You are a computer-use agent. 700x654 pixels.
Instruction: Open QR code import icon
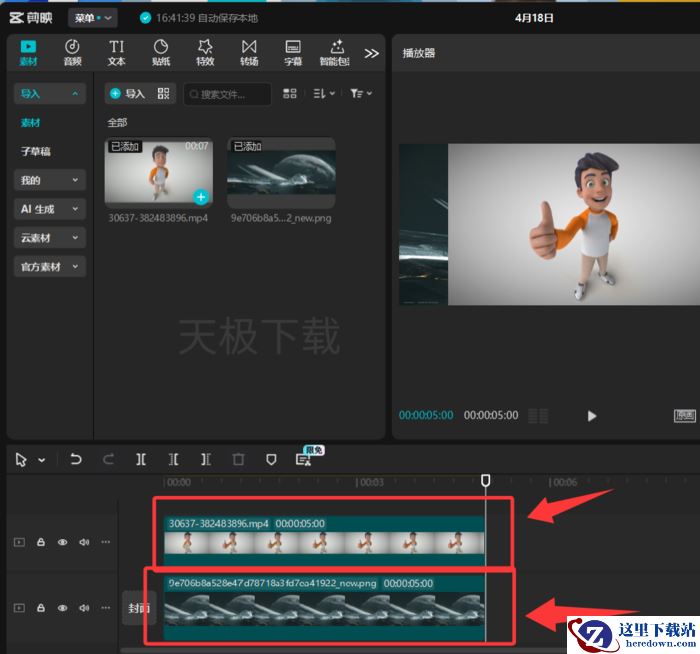(x=163, y=93)
